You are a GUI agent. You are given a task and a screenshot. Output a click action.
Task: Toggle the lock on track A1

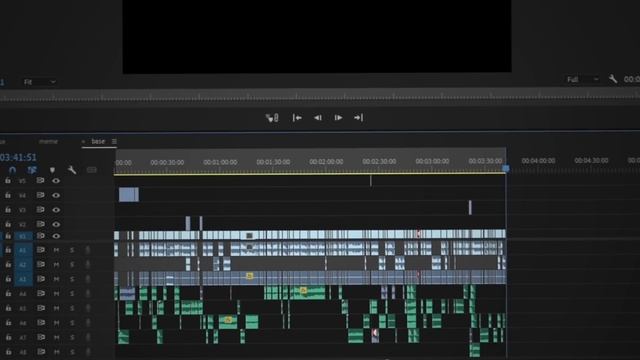click(x=8, y=250)
